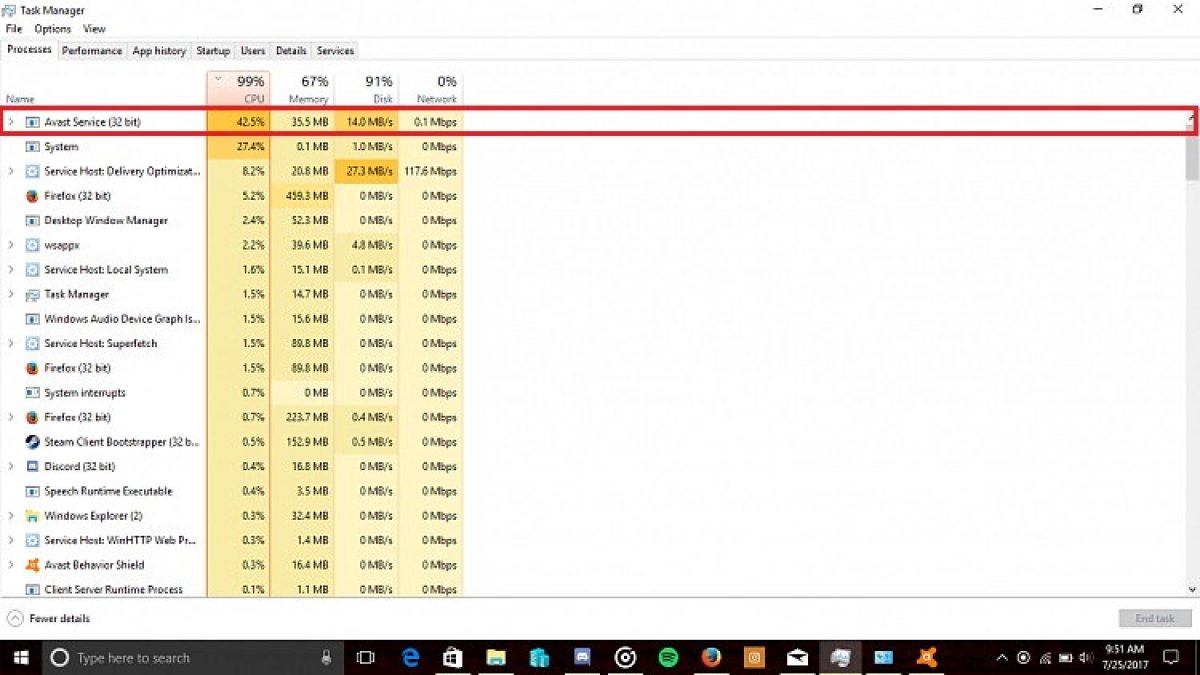Click the 'Type here to search' box
The height and width of the screenshot is (675, 1200).
pyautogui.click(x=190, y=658)
